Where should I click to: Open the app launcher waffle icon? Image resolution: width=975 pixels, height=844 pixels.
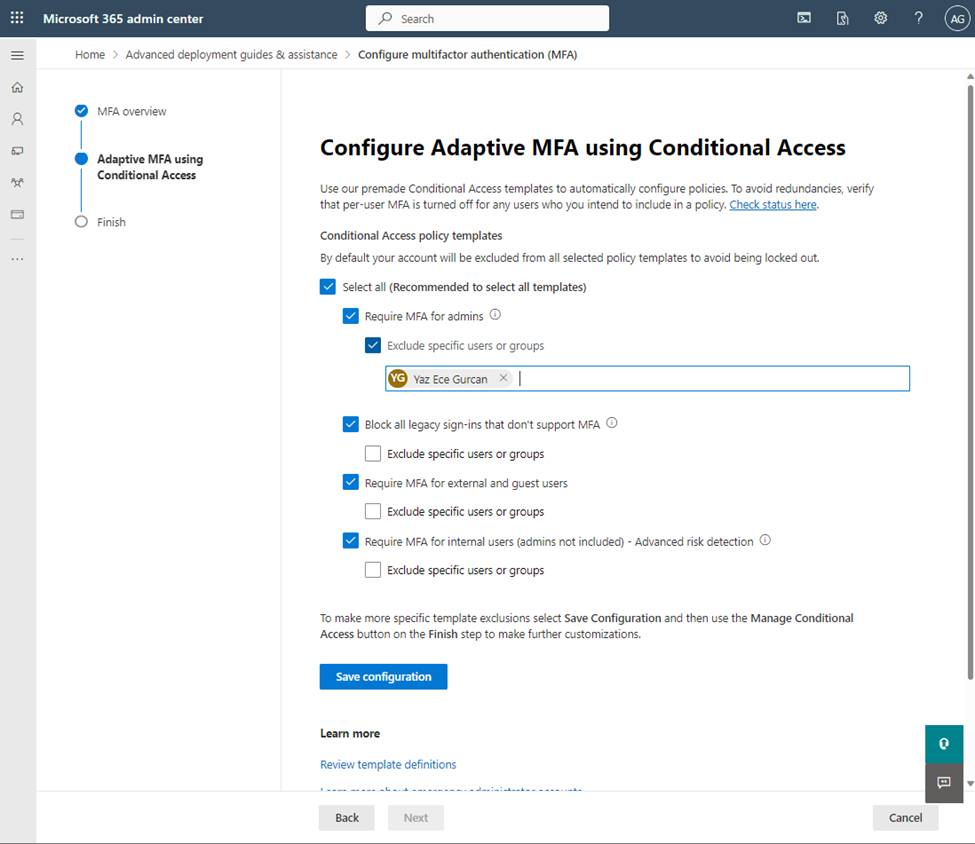pos(17,18)
